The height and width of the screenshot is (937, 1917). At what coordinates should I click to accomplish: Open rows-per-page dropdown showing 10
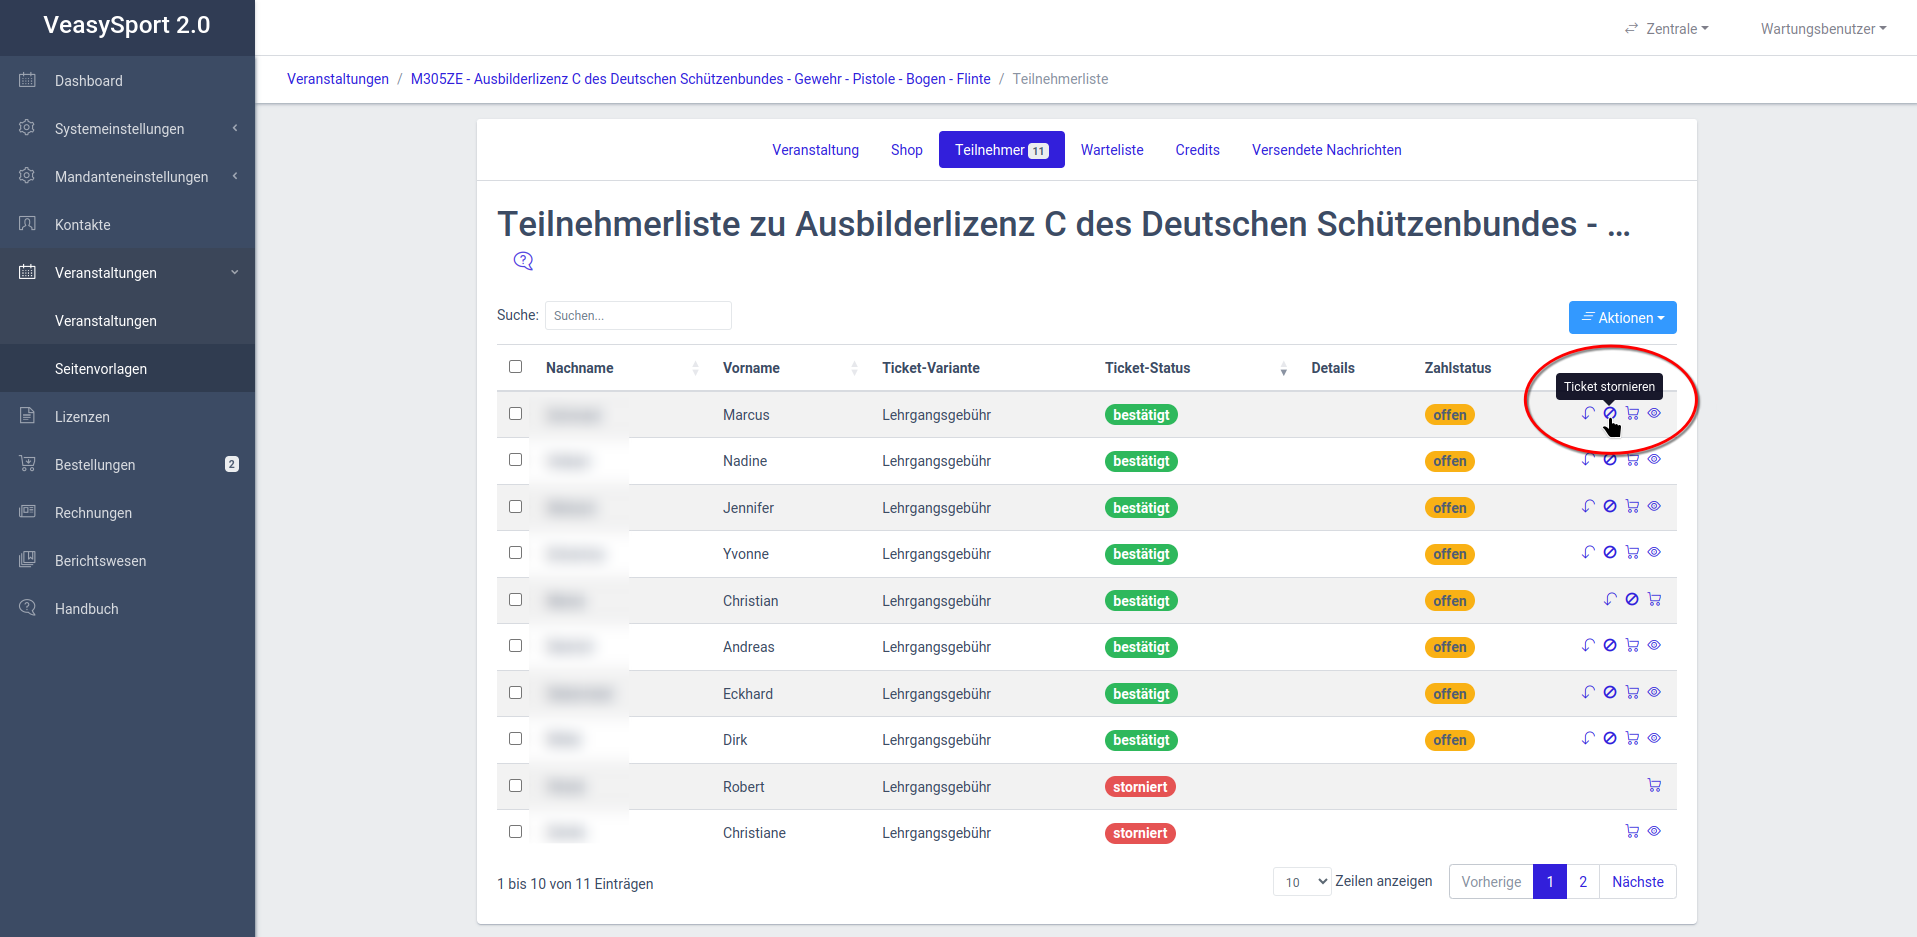tap(1301, 881)
